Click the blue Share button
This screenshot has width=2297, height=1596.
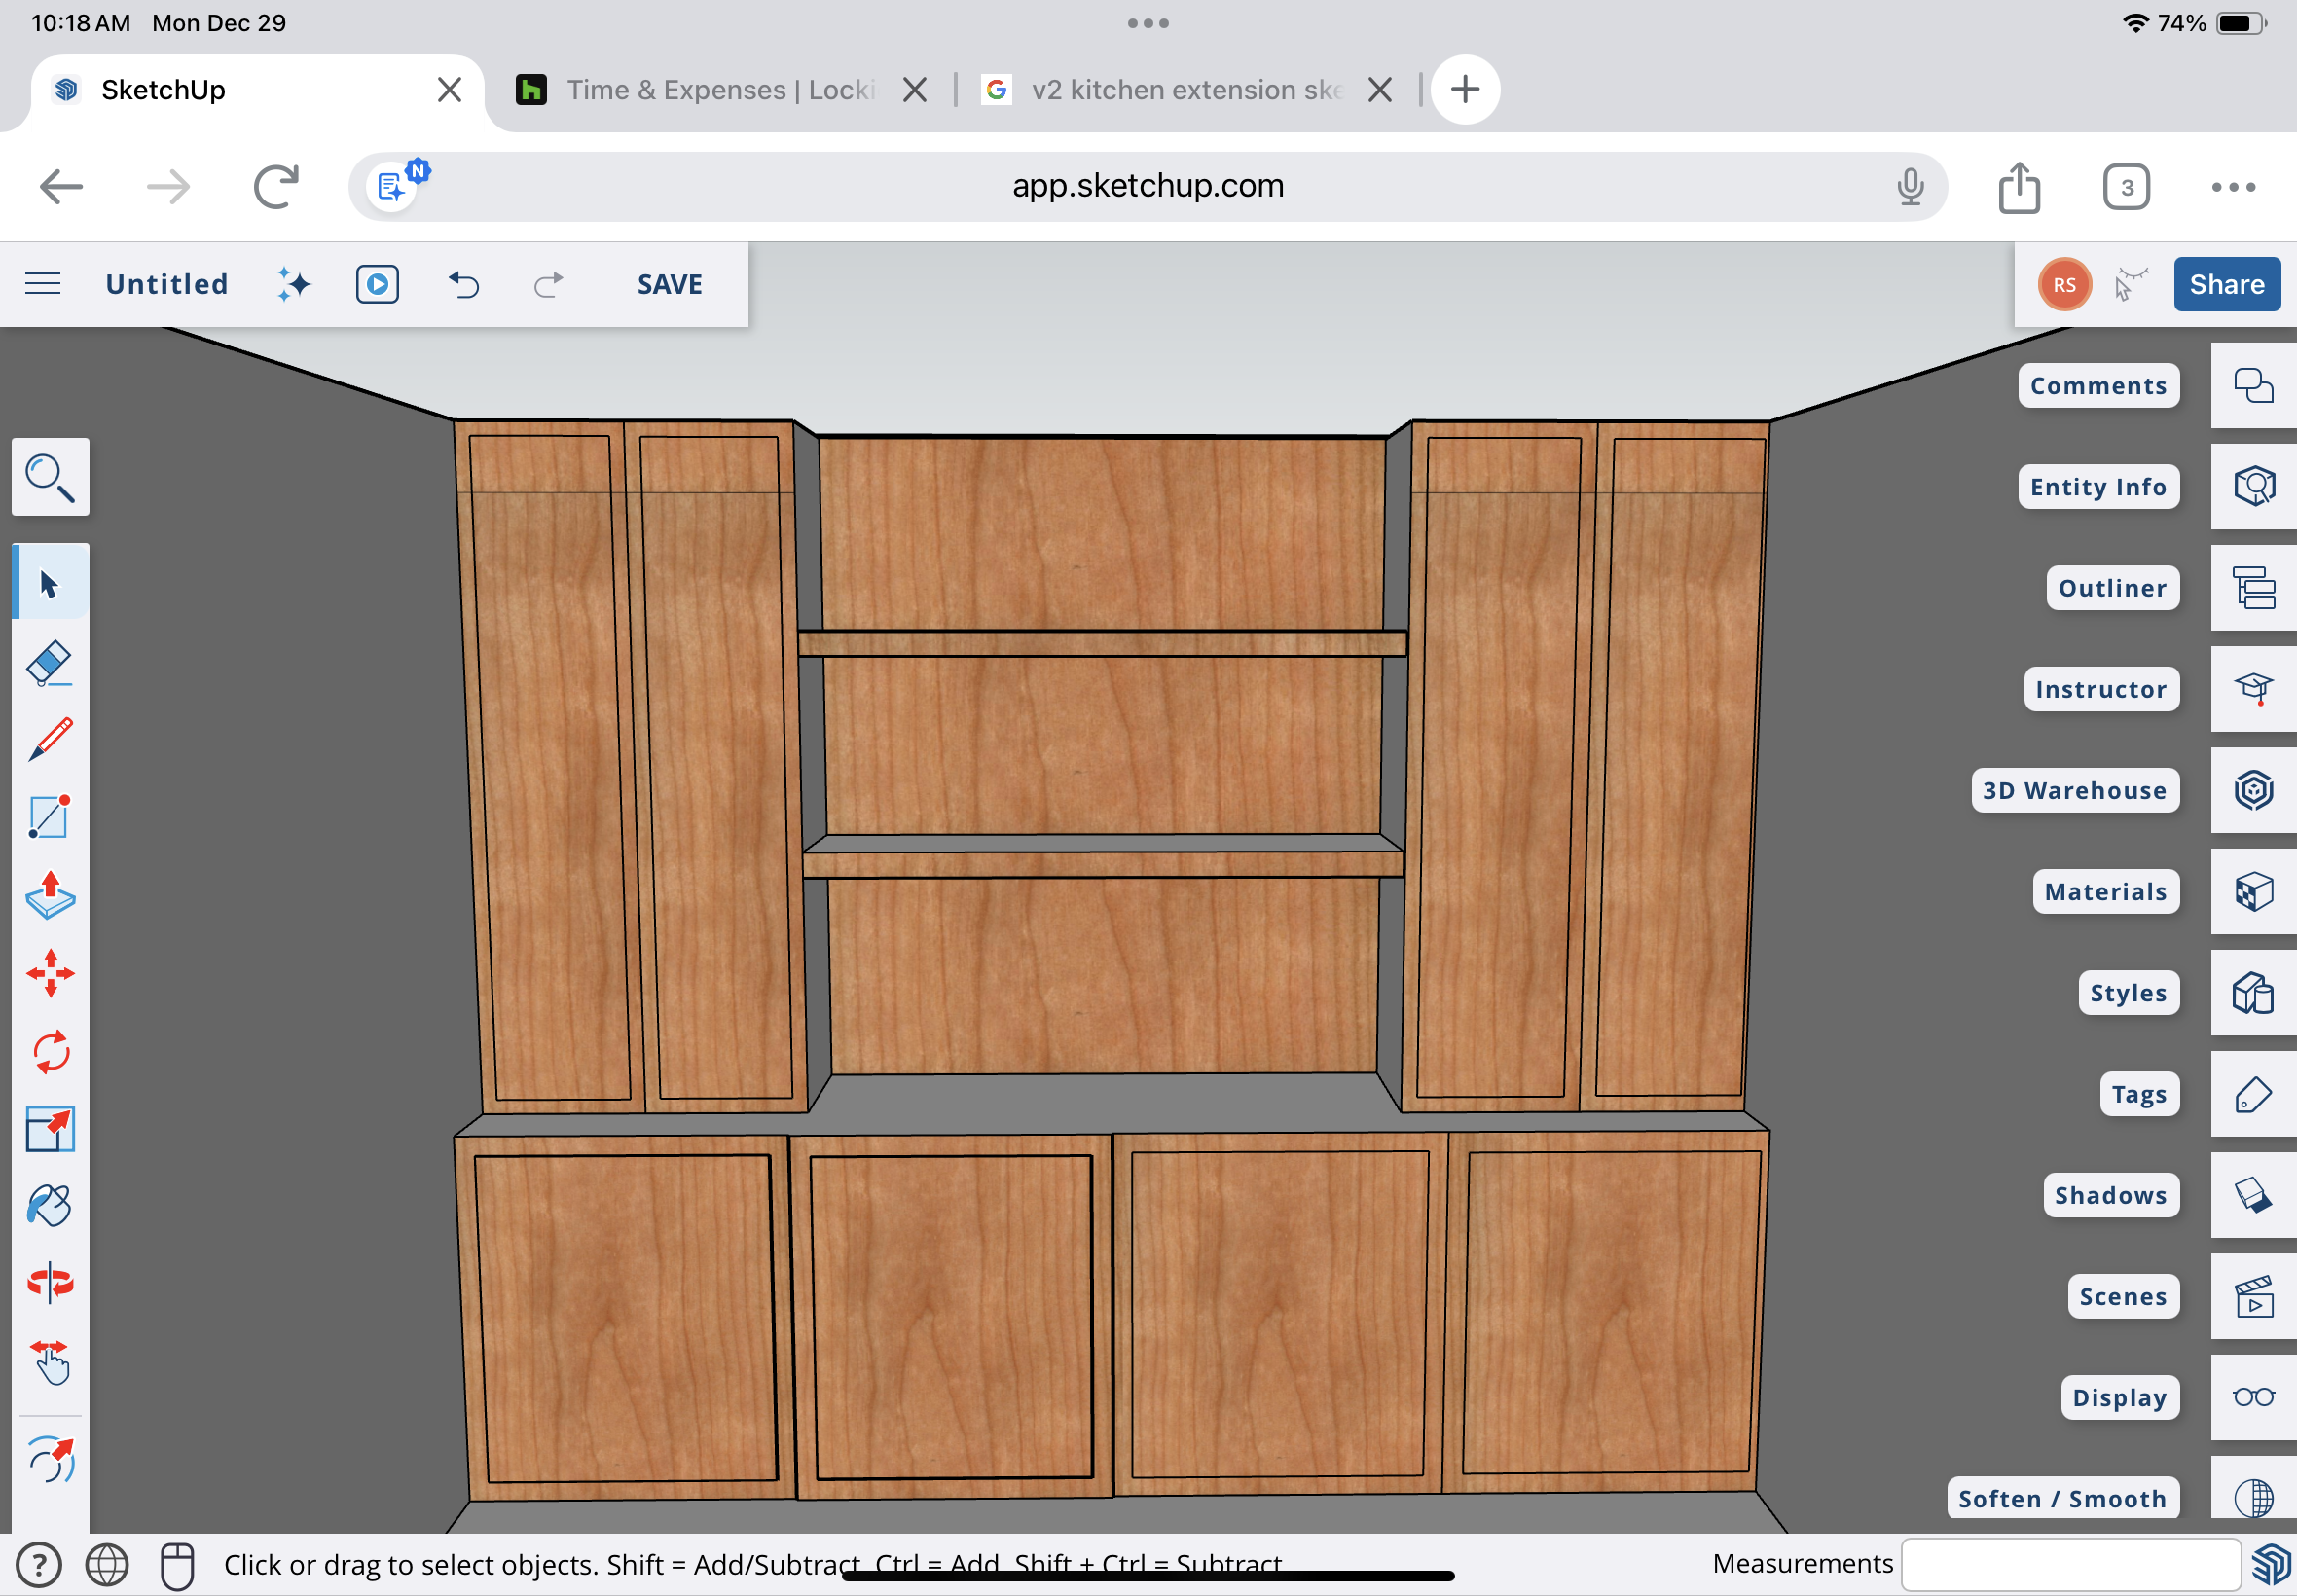tap(2225, 284)
